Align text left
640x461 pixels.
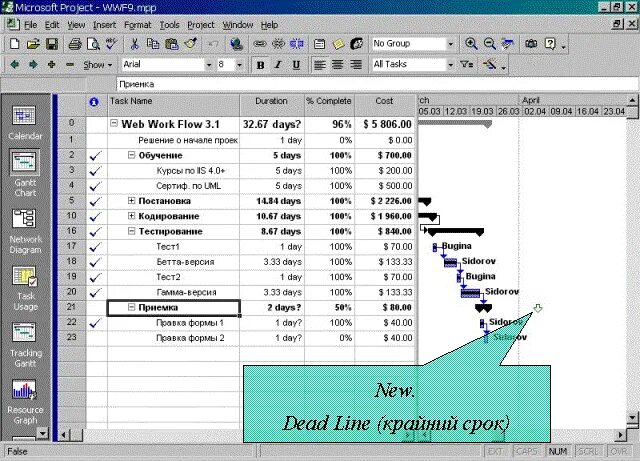pos(320,65)
